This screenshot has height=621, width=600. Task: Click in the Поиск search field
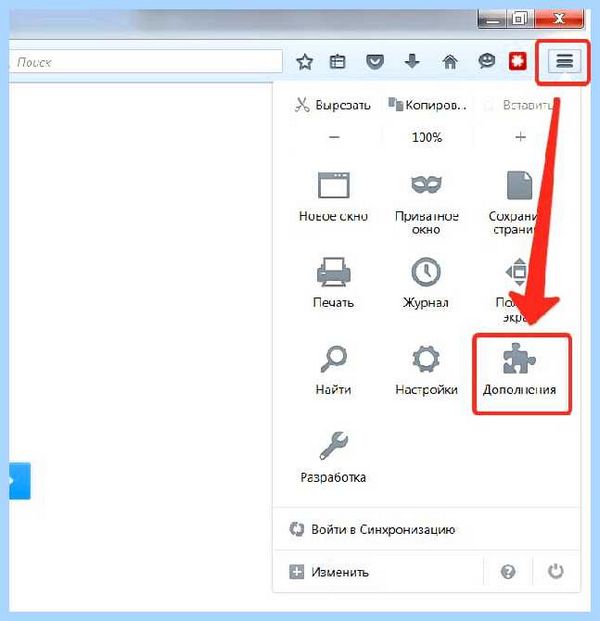tap(146, 61)
